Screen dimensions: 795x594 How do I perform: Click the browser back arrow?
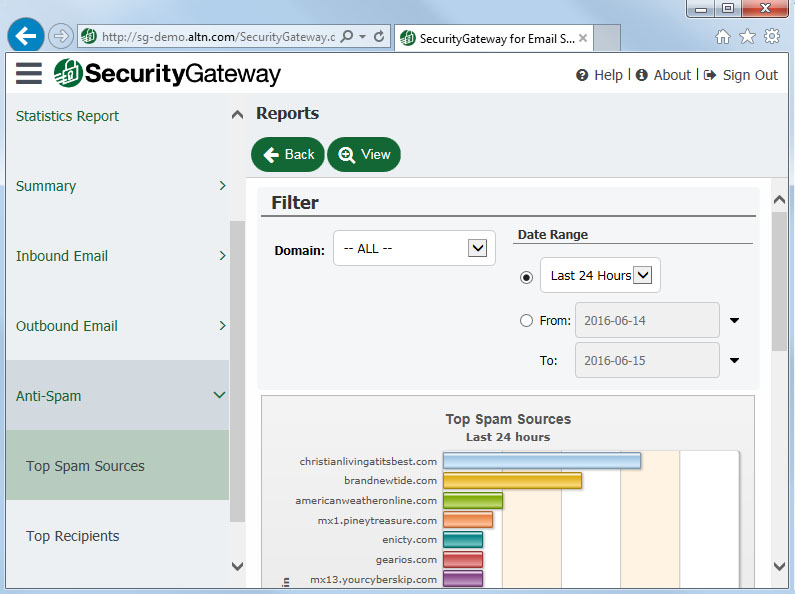click(26, 36)
